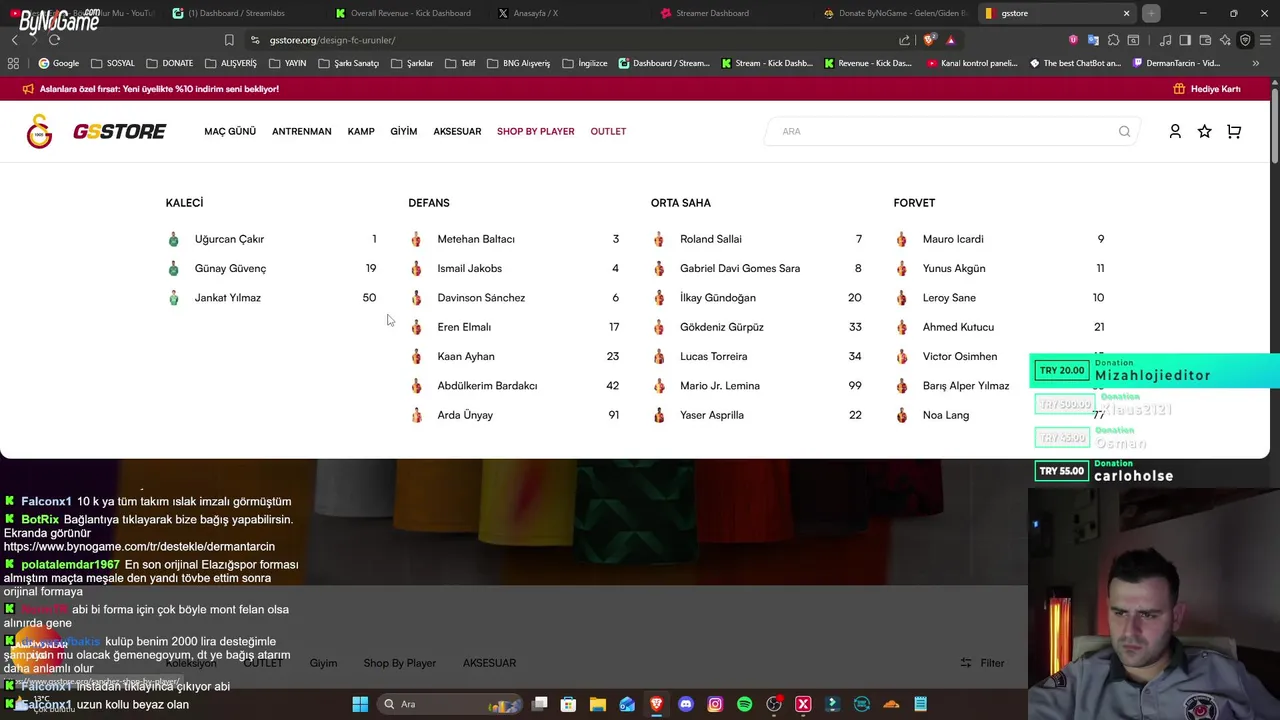Open the Leo AI sparkle icon
This screenshot has width=1280, height=720.
coord(1225,40)
